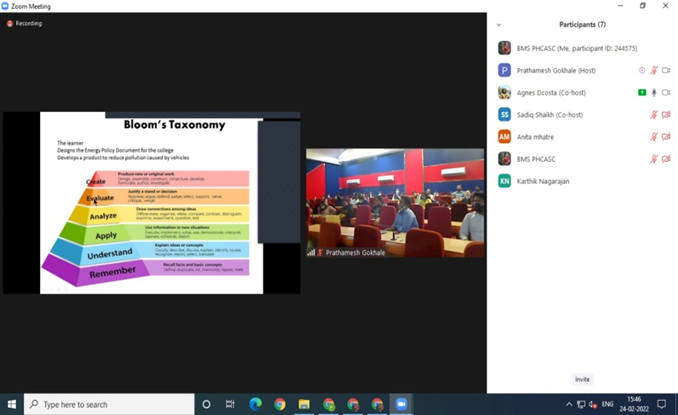Image resolution: width=678 pixels, height=415 pixels.
Task: Click Prathamesh Gokhale's video camera icon
Action: tap(666, 70)
